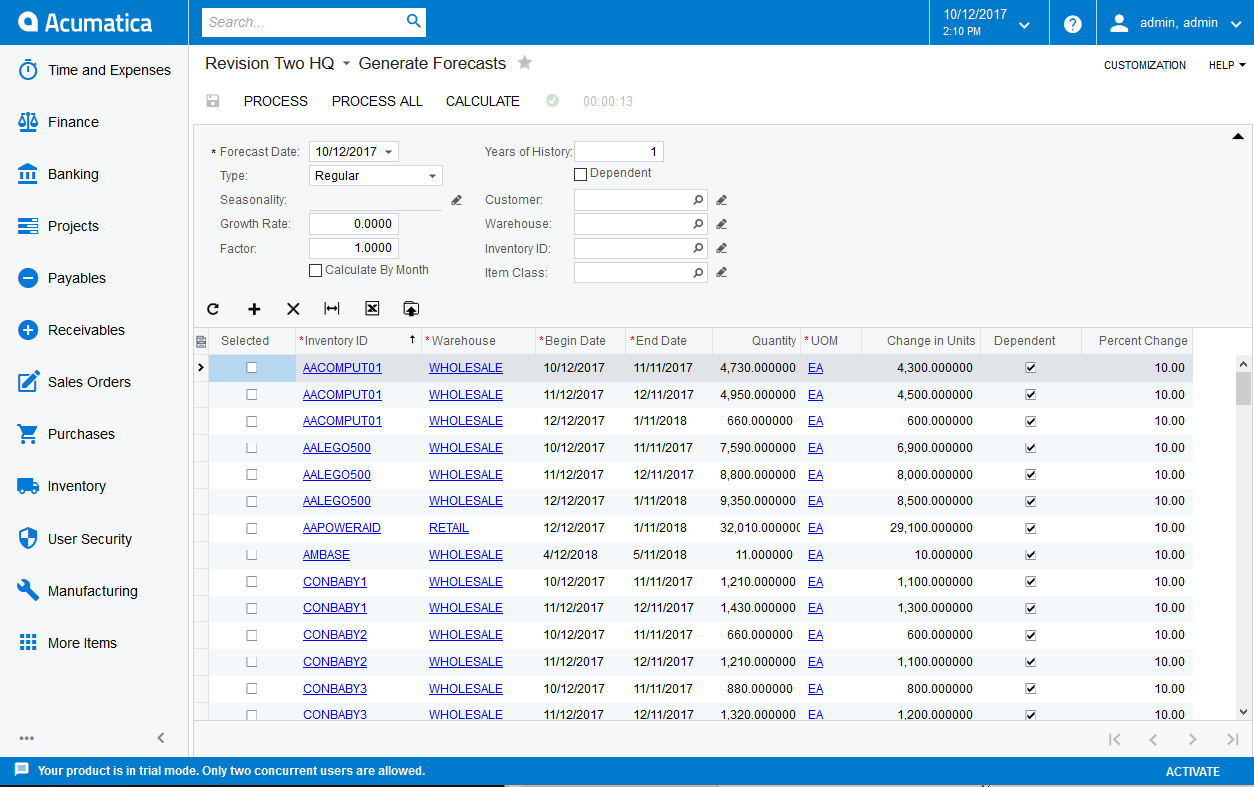Viewport: 1254px width, 787px height.
Task: Open the Sales Orders sidebar item
Action: (x=89, y=382)
